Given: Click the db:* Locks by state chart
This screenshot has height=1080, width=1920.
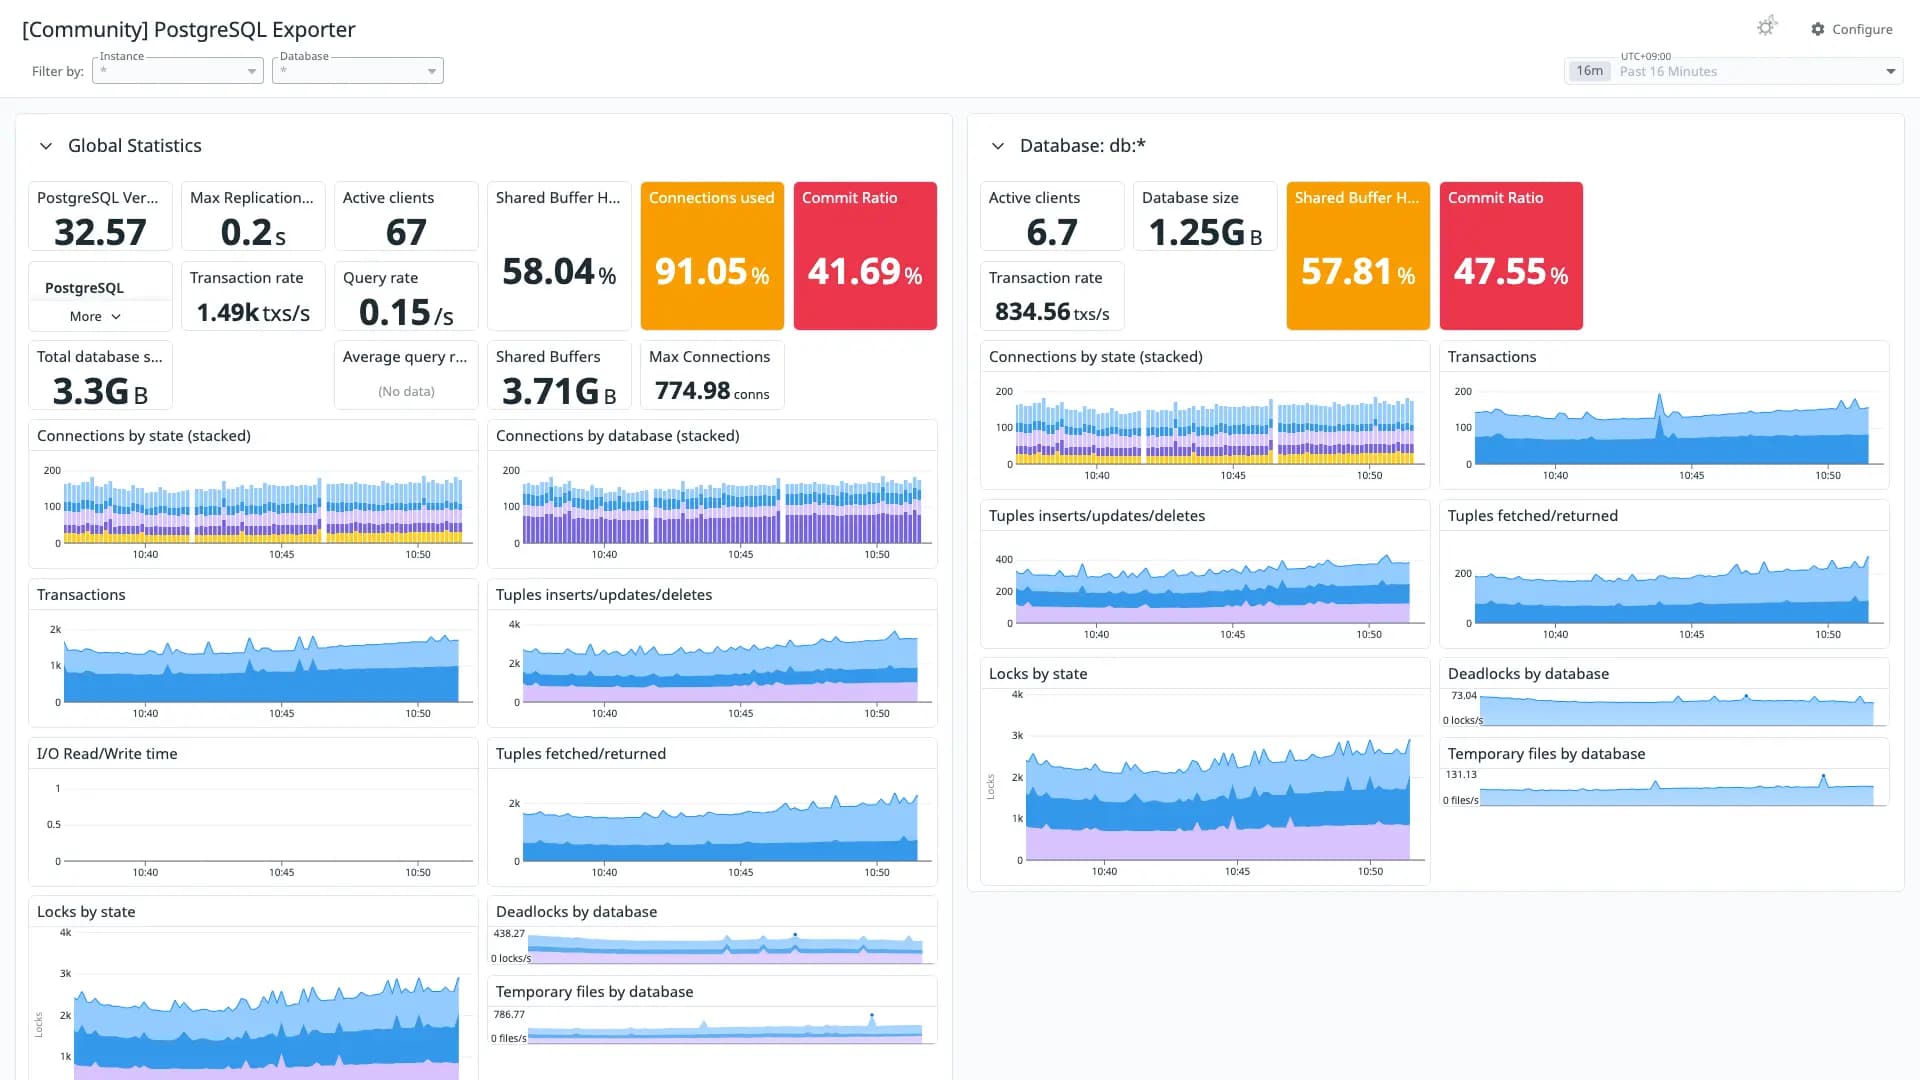Looking at the screenshot, I should click(x=1205, y=771).
